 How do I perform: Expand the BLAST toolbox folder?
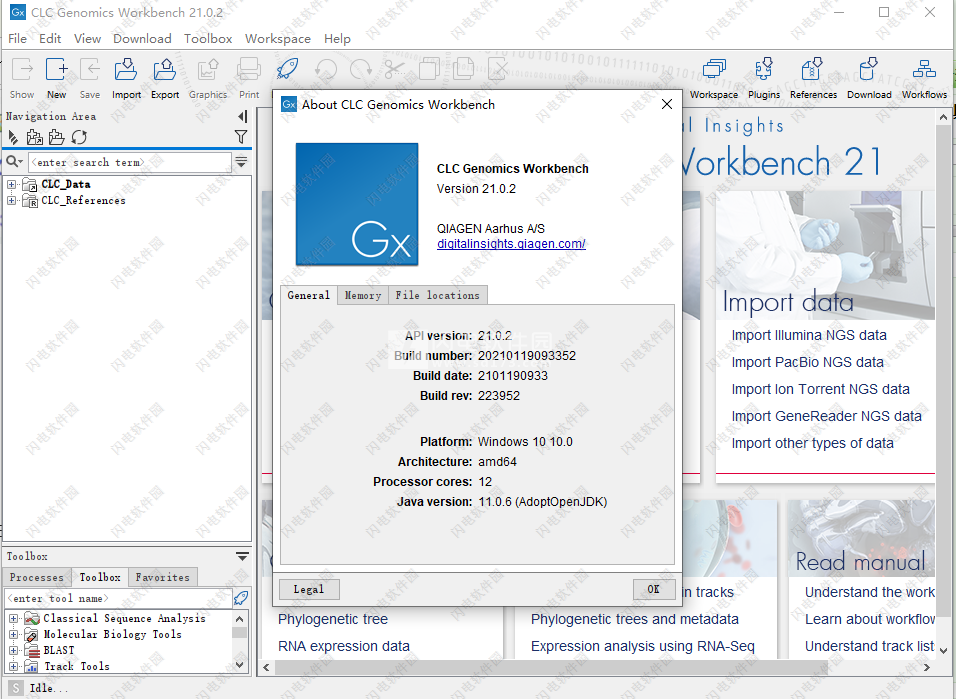14,650
